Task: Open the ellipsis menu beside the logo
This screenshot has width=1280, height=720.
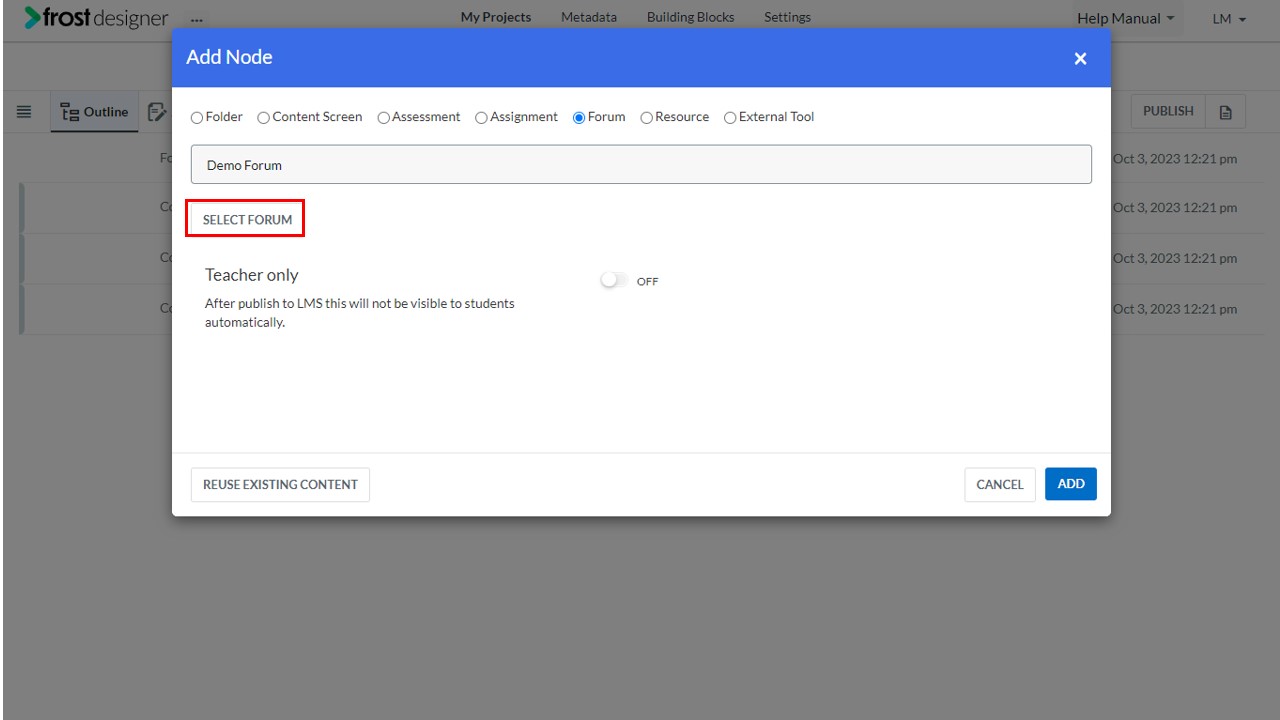Action: [x=196, y=19]
